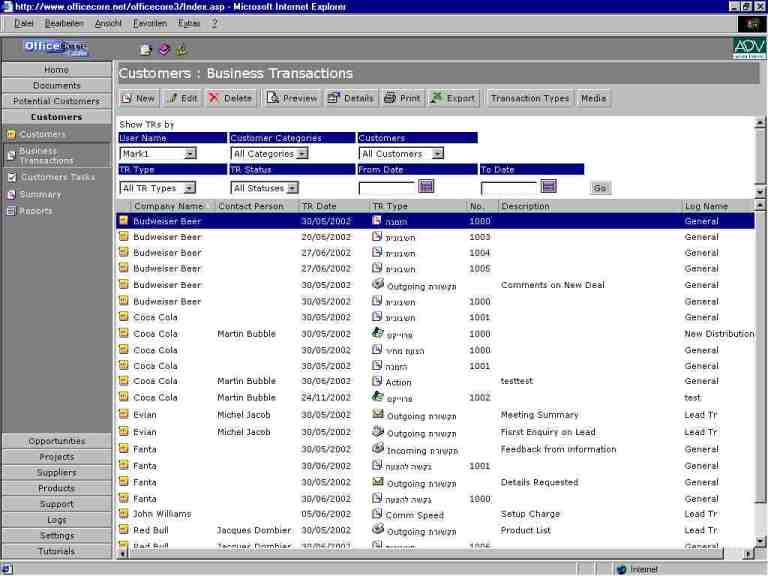Click the Print toolbar button
Viewport: 768px width, 576px height.
pyautogui.click(x=402, y=98)
